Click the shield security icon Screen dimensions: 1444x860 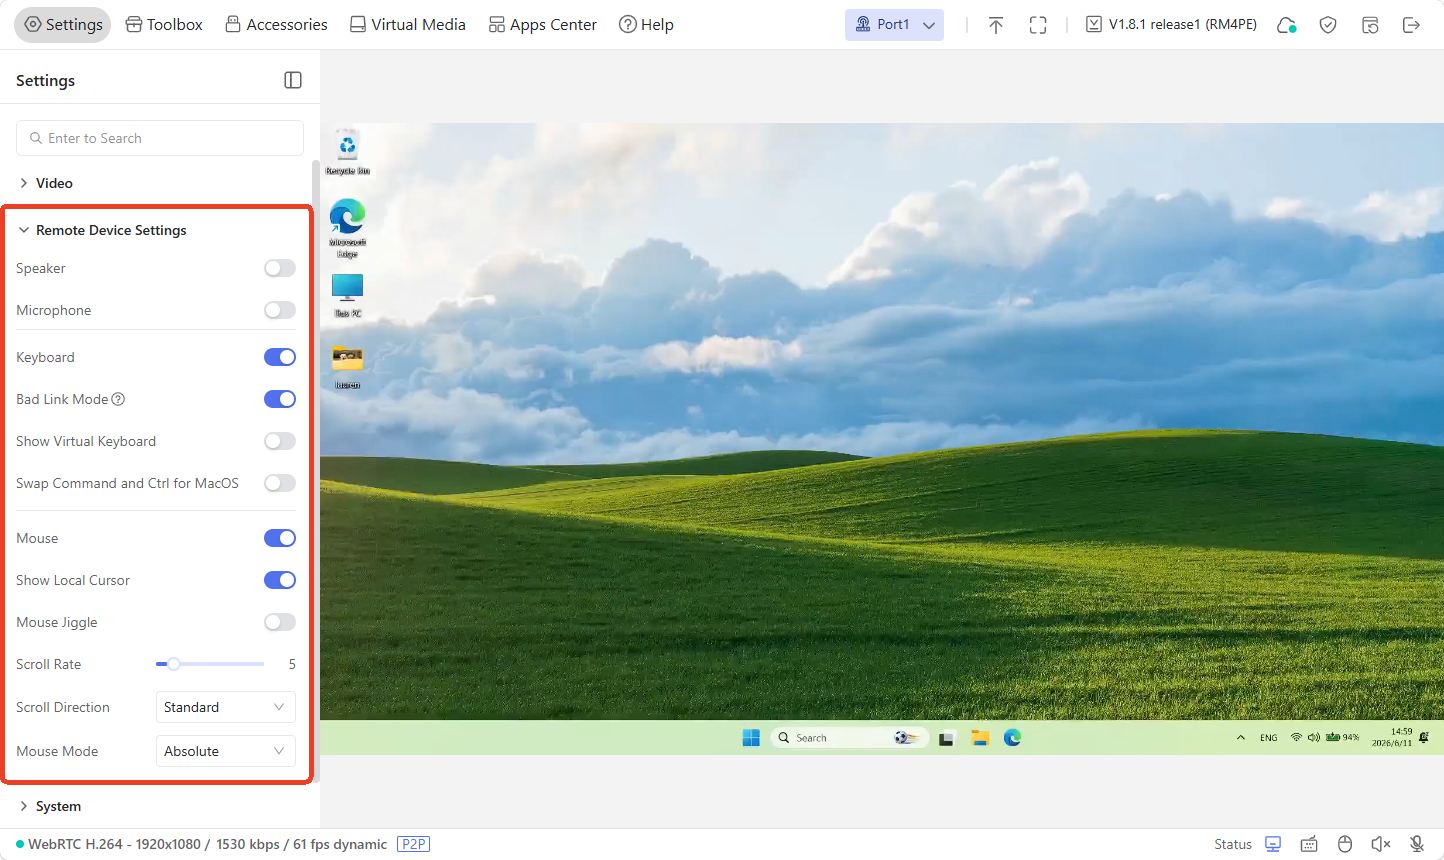[1328, 25]
